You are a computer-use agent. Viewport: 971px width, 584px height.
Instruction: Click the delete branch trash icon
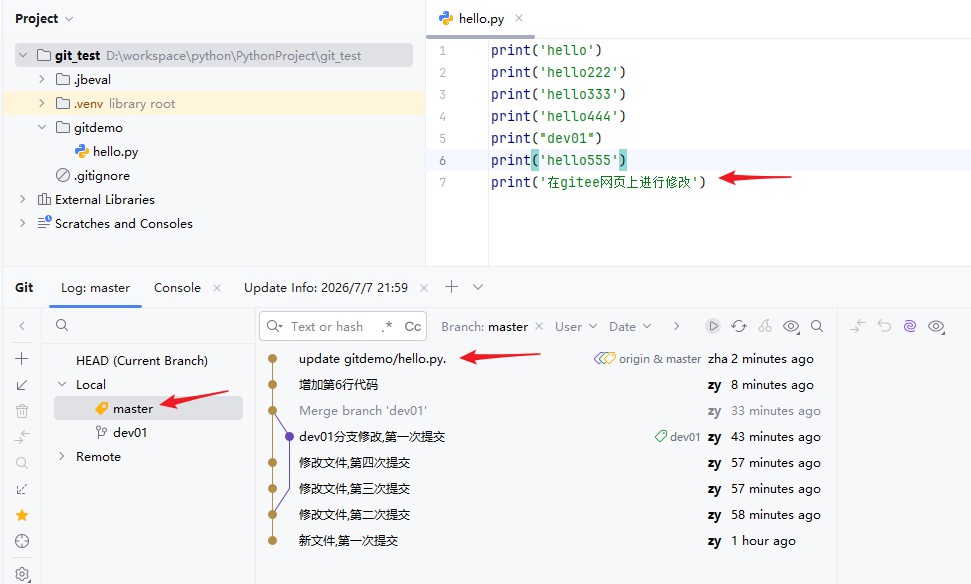(x=22, y=411)
